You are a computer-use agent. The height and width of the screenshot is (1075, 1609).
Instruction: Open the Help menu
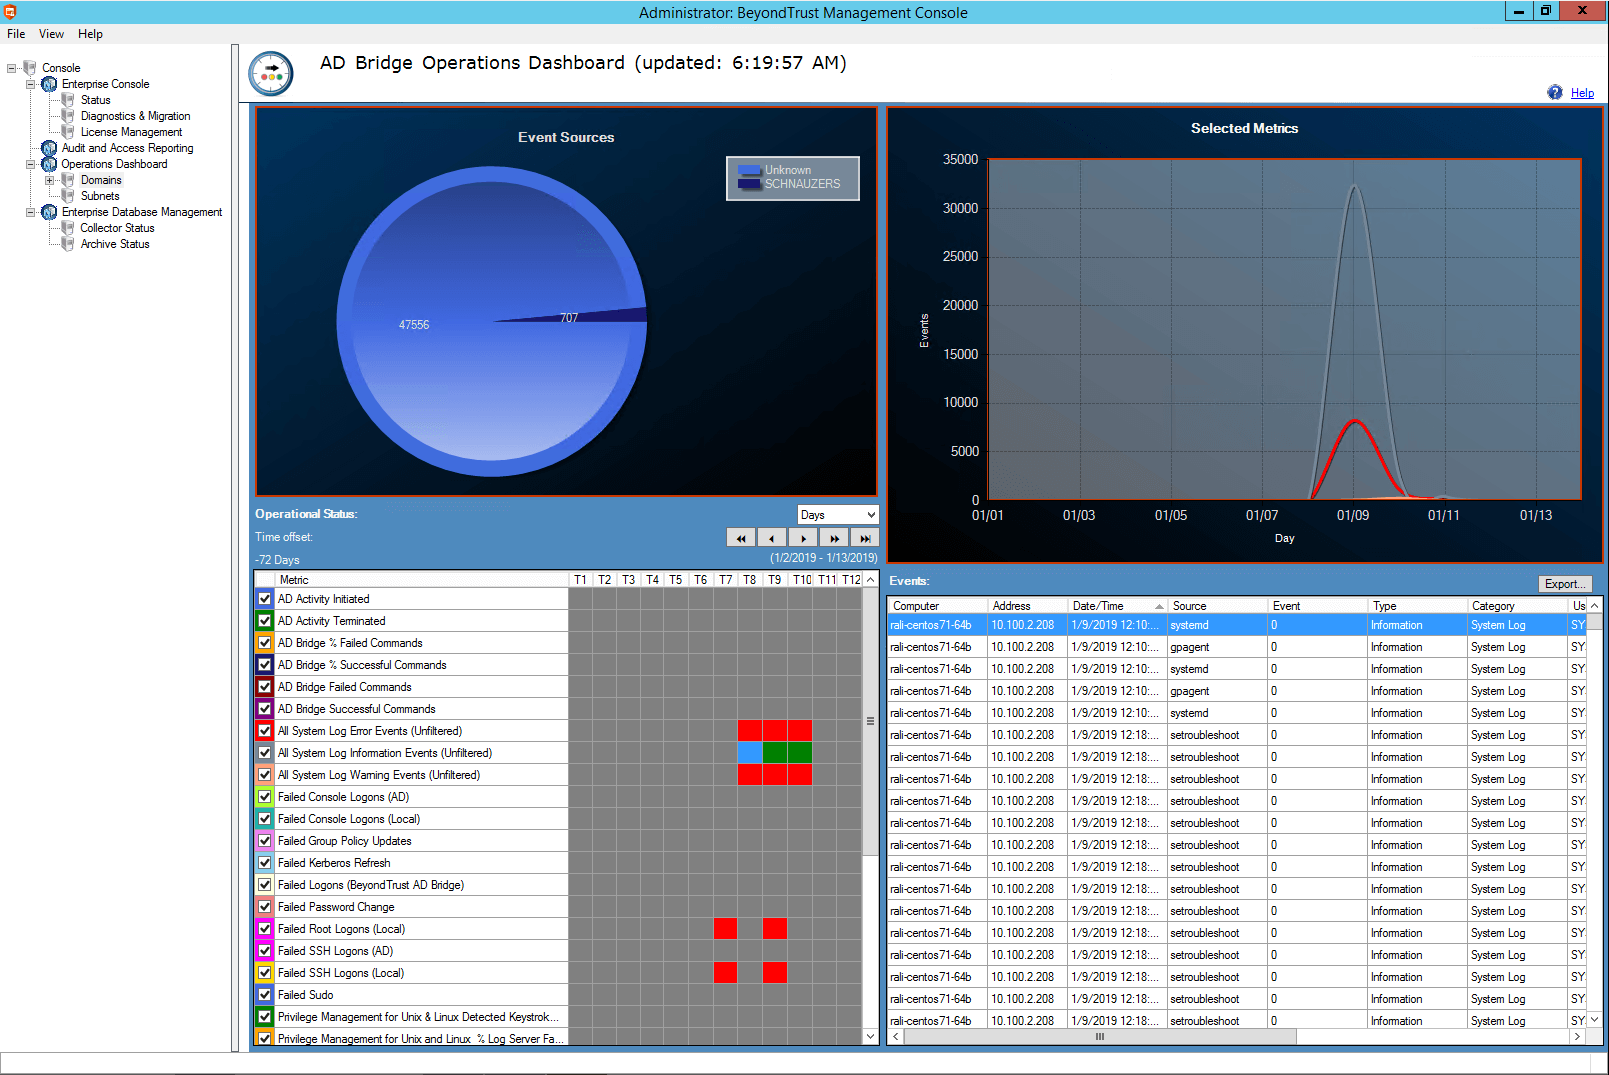tap(90, 34)
